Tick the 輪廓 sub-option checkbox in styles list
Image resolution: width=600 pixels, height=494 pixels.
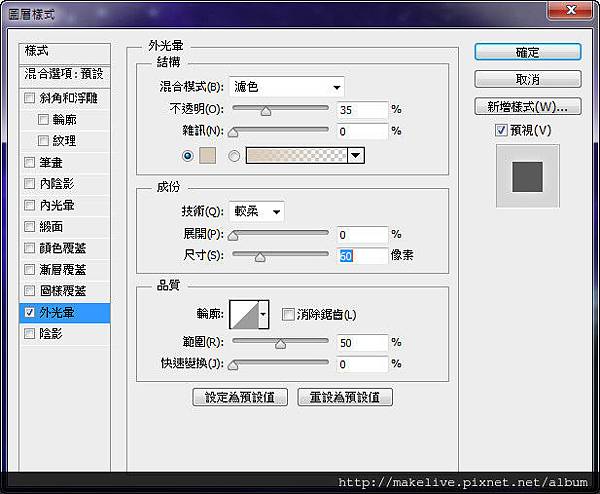[x=43, y=119]
